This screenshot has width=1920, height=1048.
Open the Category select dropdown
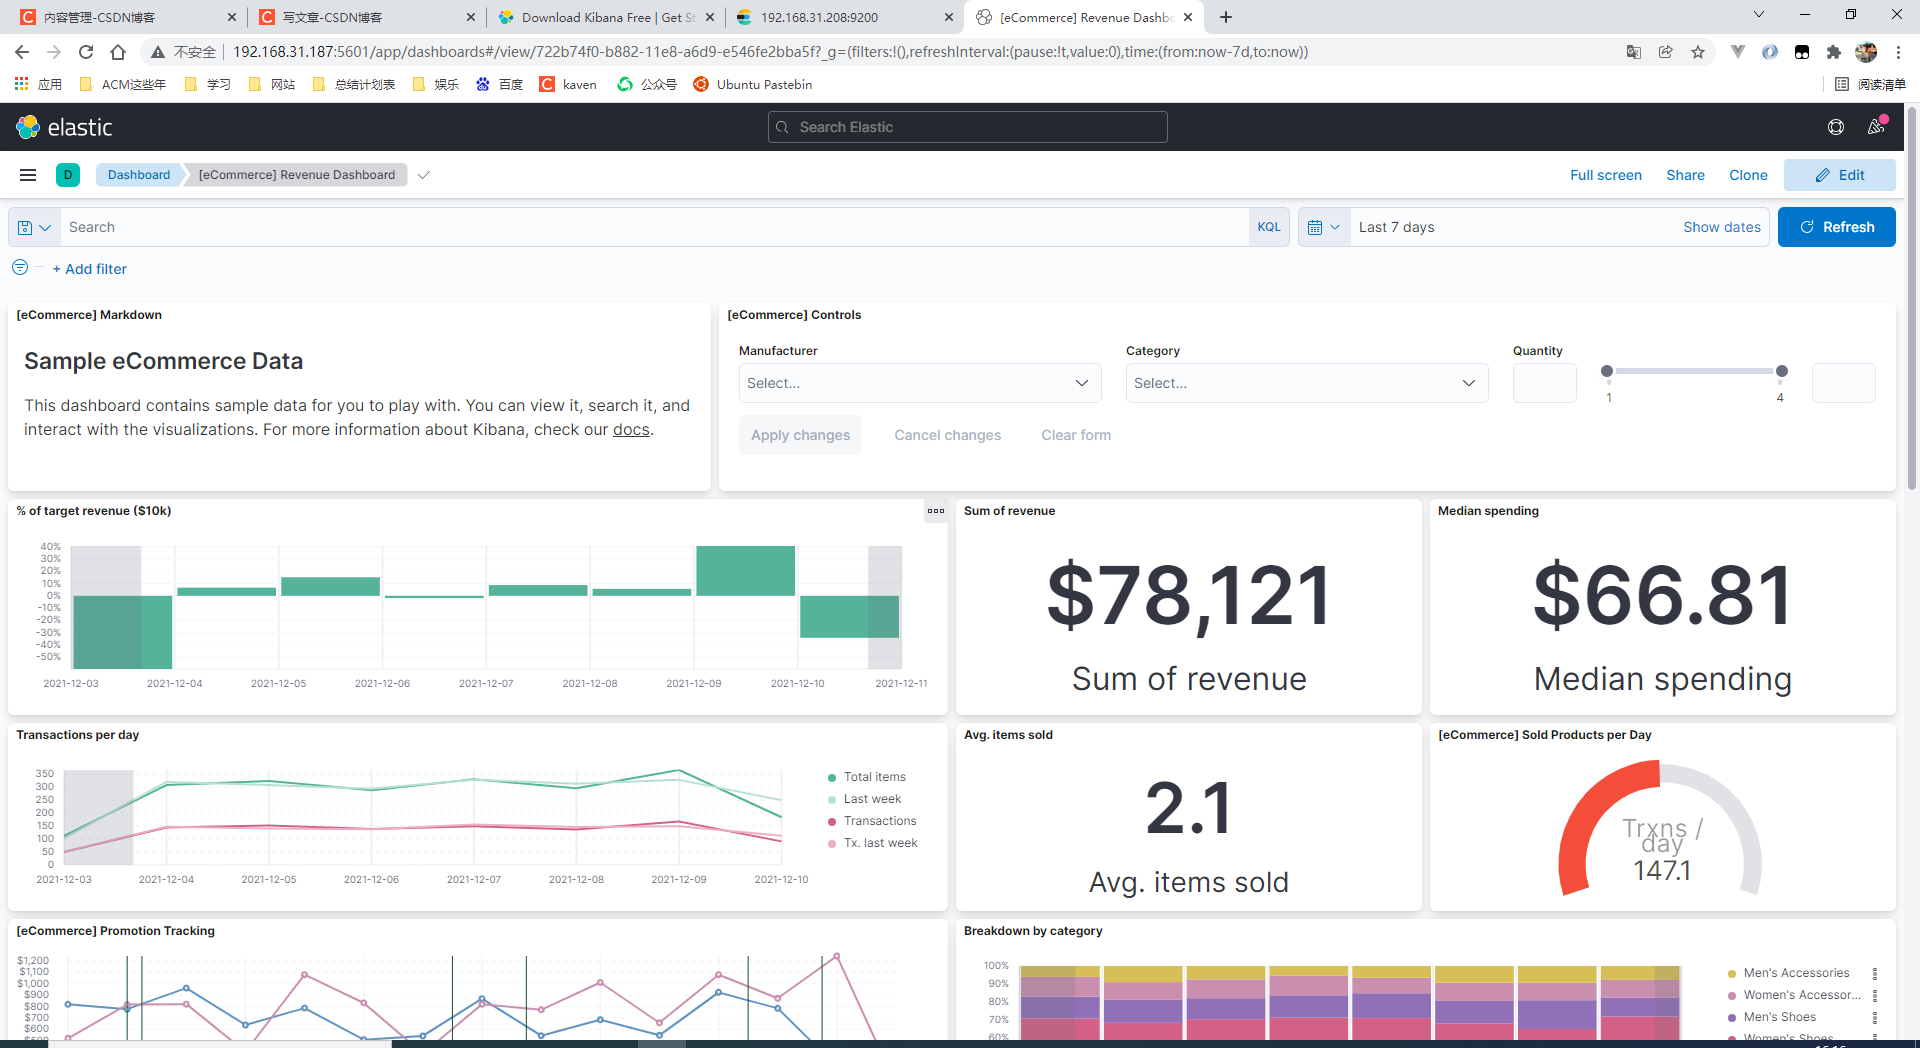pos(1307,383)
